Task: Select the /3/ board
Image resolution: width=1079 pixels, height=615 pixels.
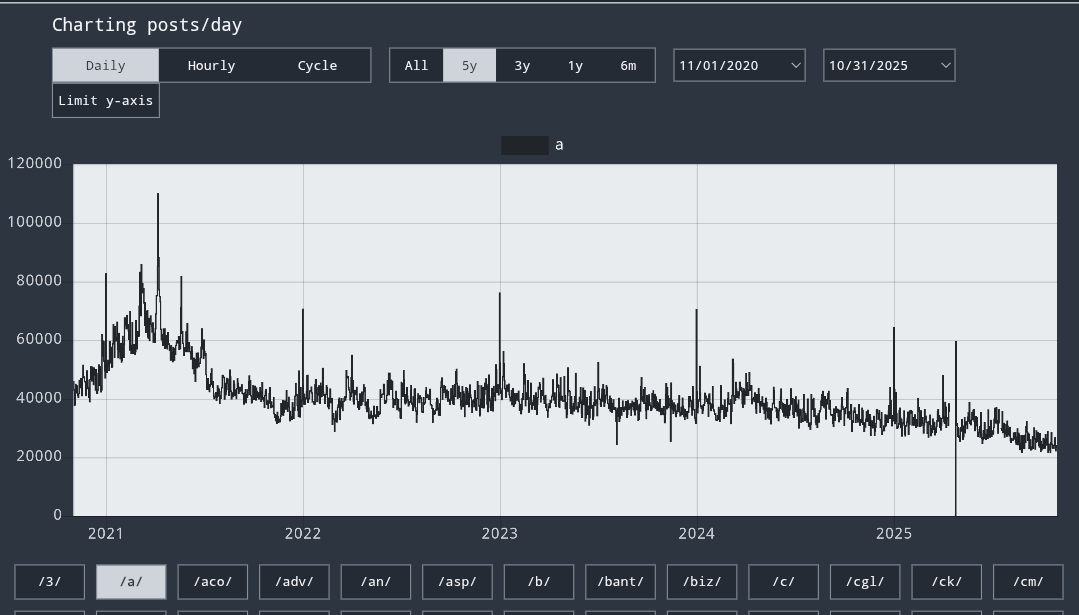Action: click(x=50, y=582)
